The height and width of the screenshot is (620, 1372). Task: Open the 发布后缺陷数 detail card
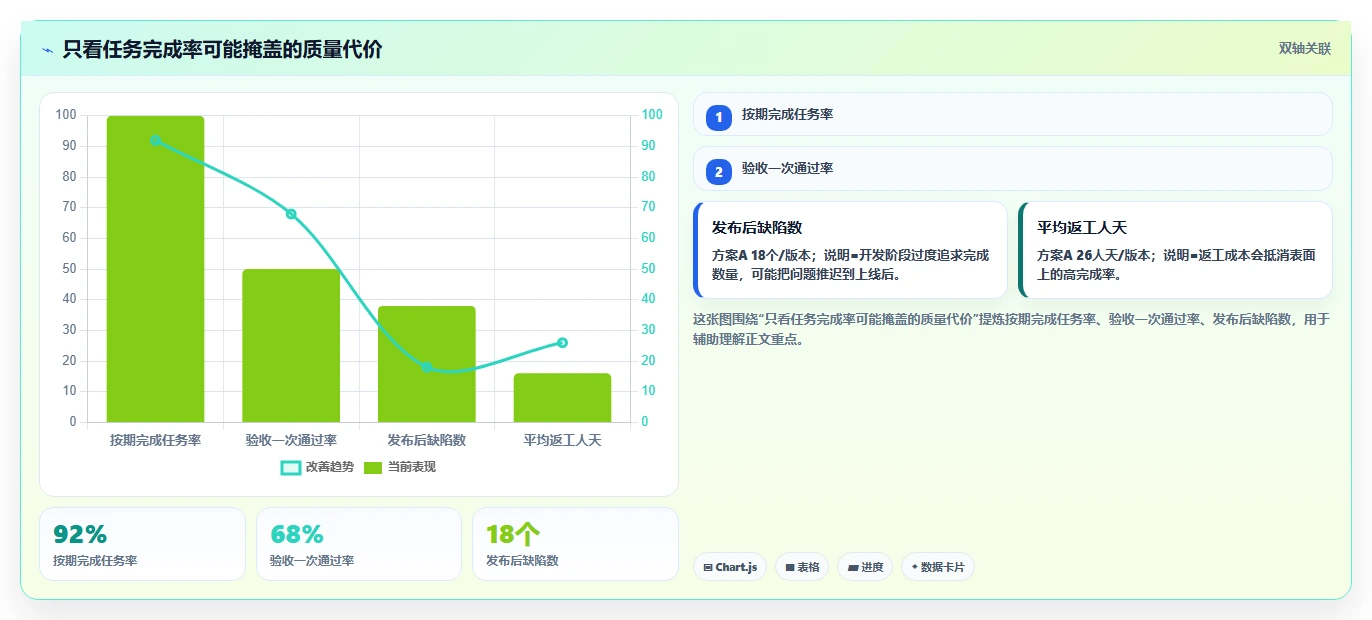click(x=850, y=250)
